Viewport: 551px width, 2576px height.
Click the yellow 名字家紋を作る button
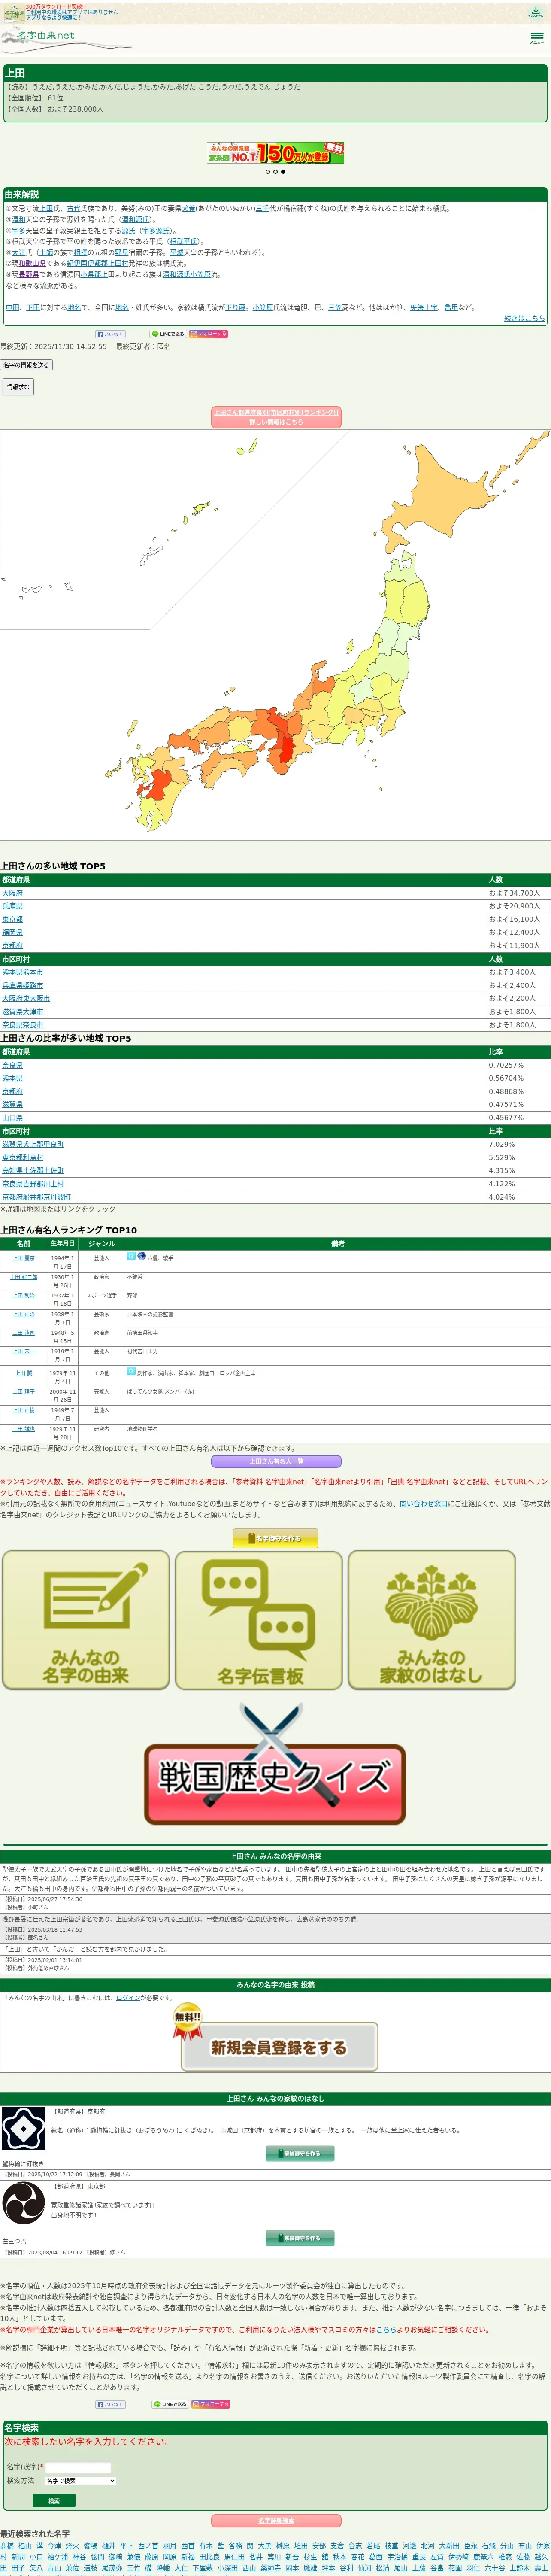275,1538
